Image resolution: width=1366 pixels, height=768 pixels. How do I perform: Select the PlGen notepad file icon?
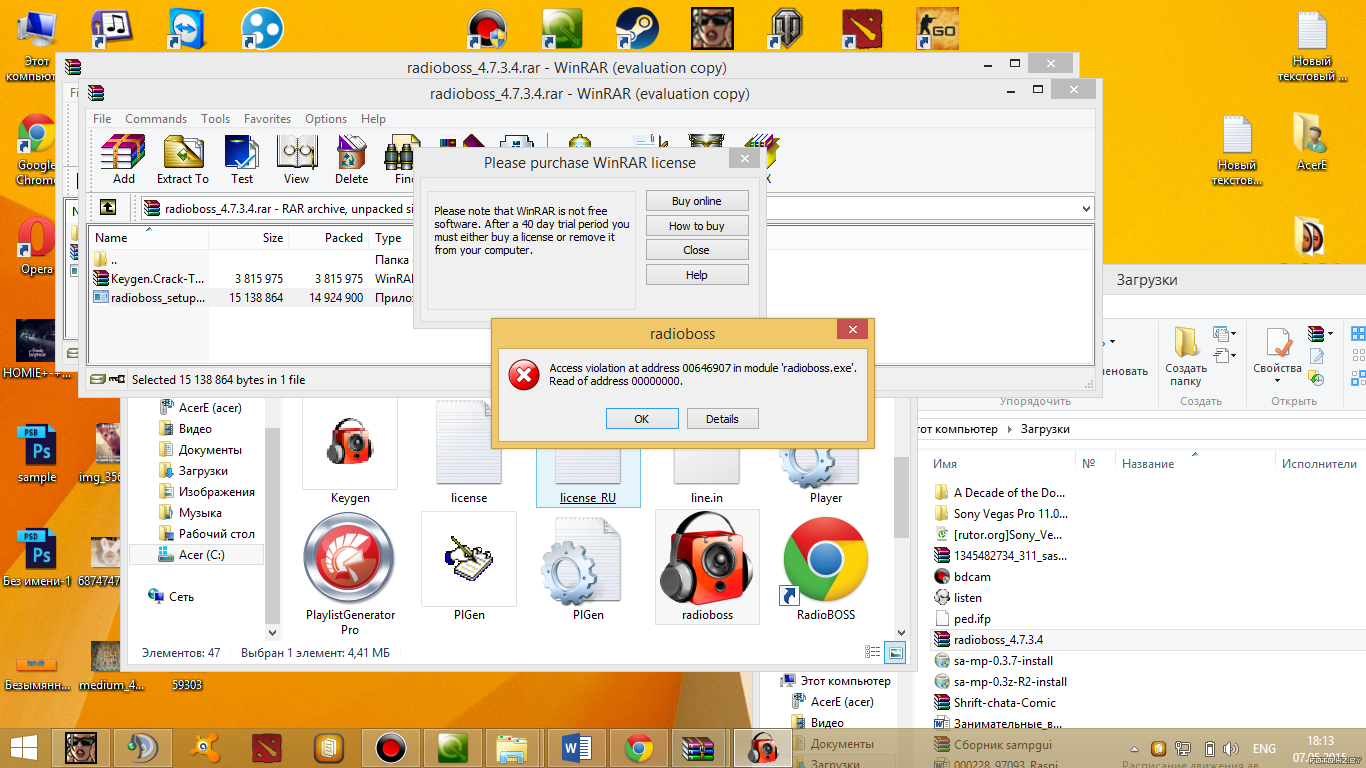[469, 567]
